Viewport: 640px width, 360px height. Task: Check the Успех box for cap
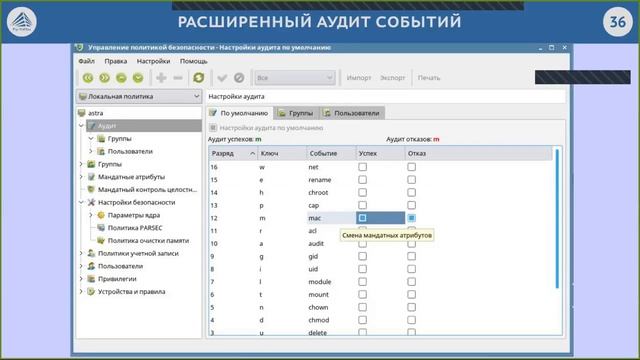tap(362, 205)
